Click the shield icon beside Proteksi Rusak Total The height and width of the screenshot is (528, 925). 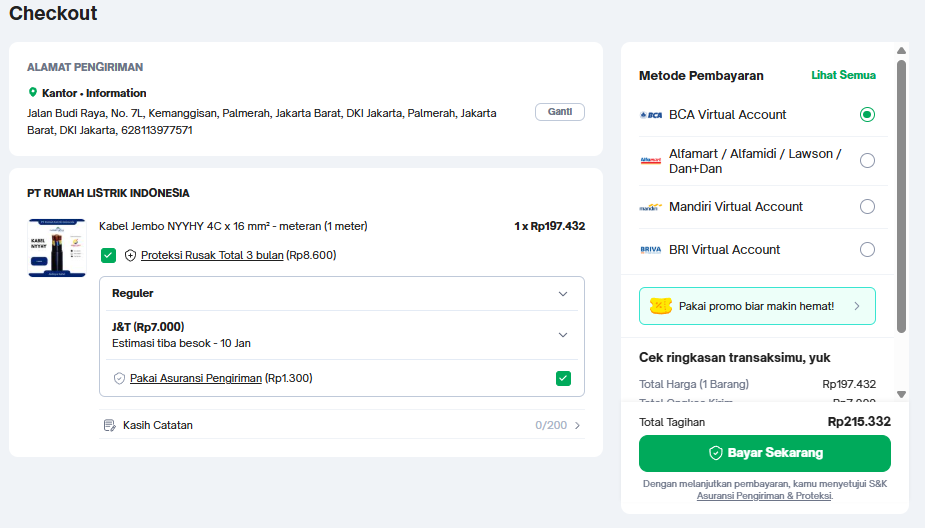130,255
